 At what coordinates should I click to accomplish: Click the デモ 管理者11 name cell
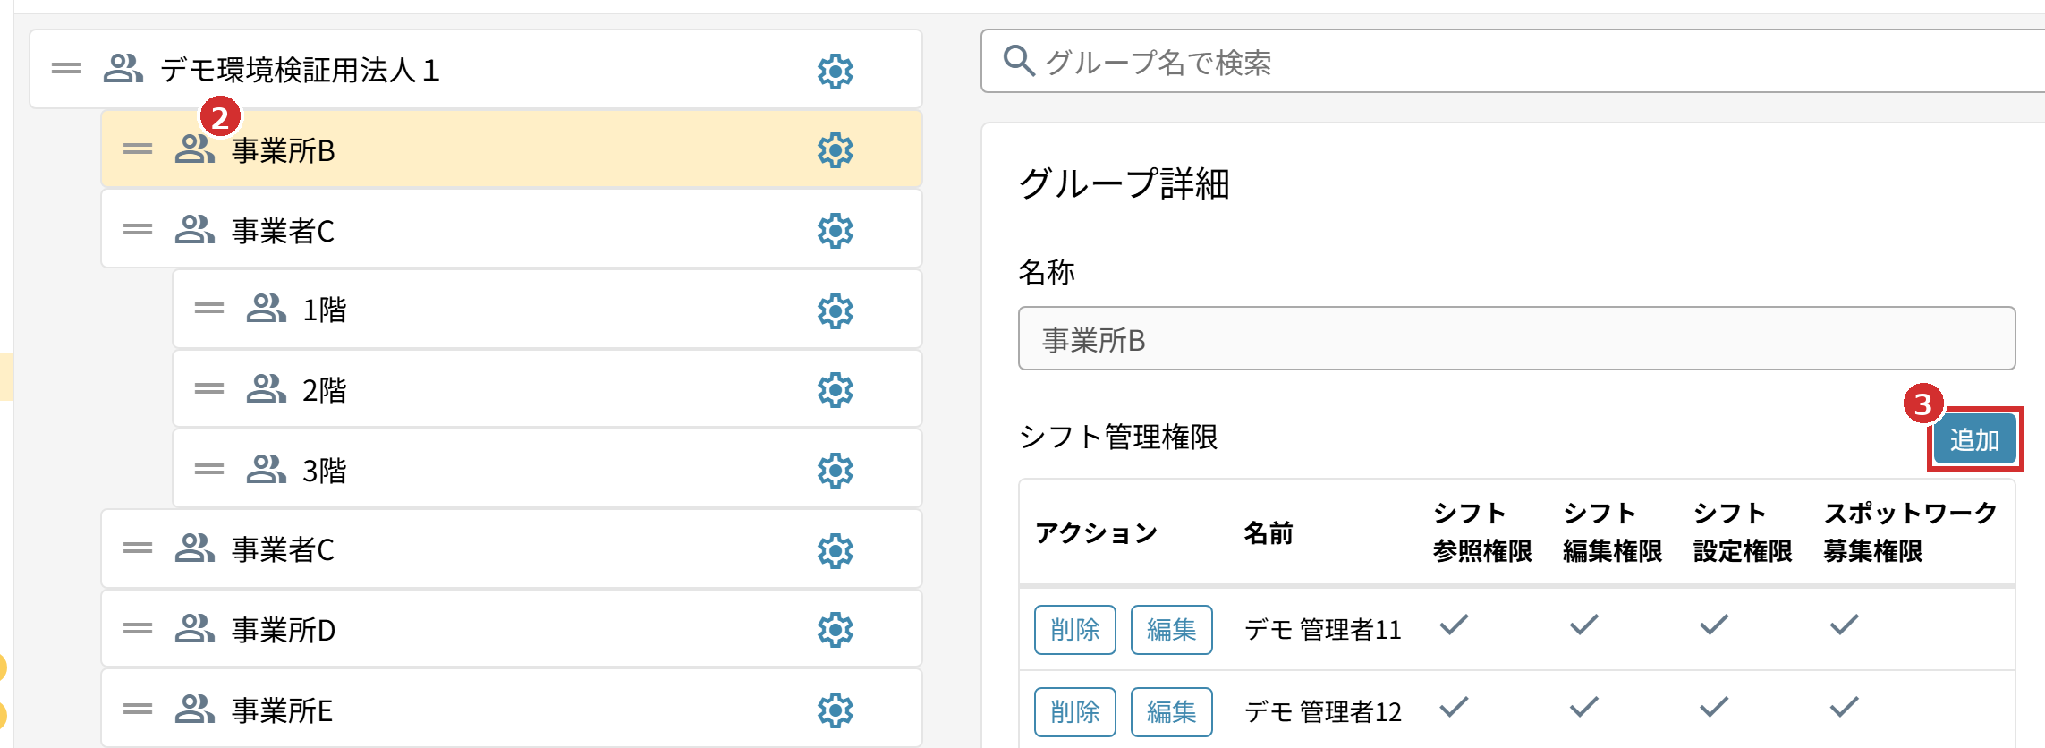pyautogui.click(x=1323, y=630)
